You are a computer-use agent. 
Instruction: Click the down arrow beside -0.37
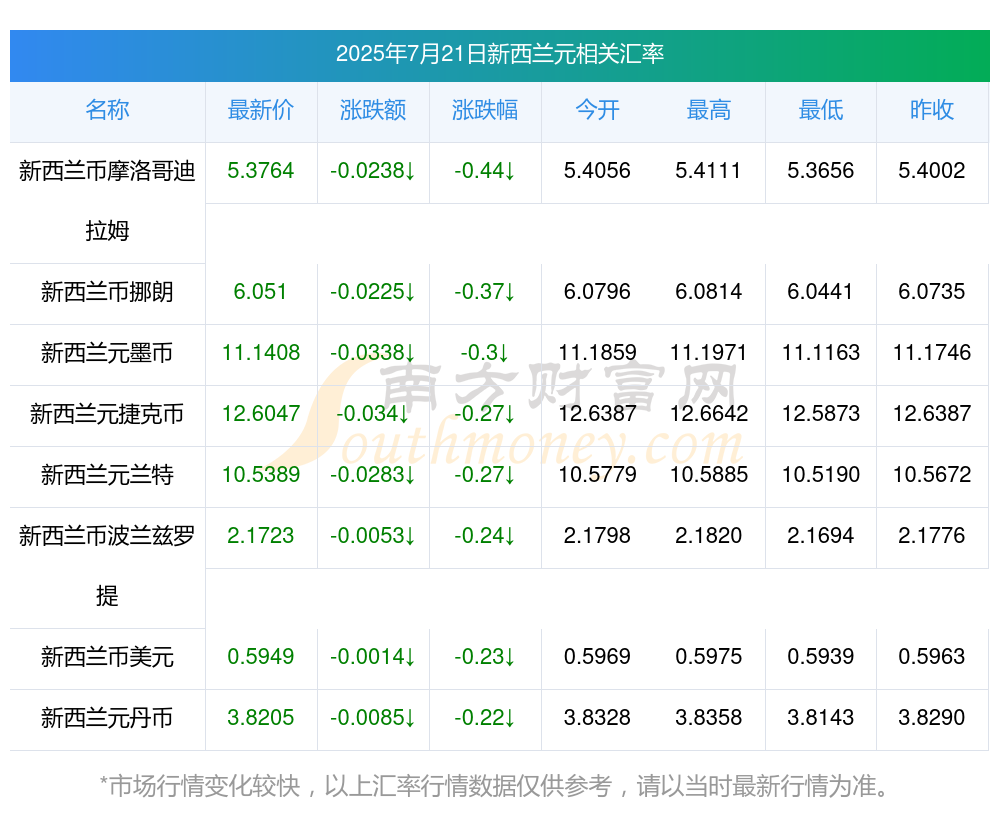[510, 292]
